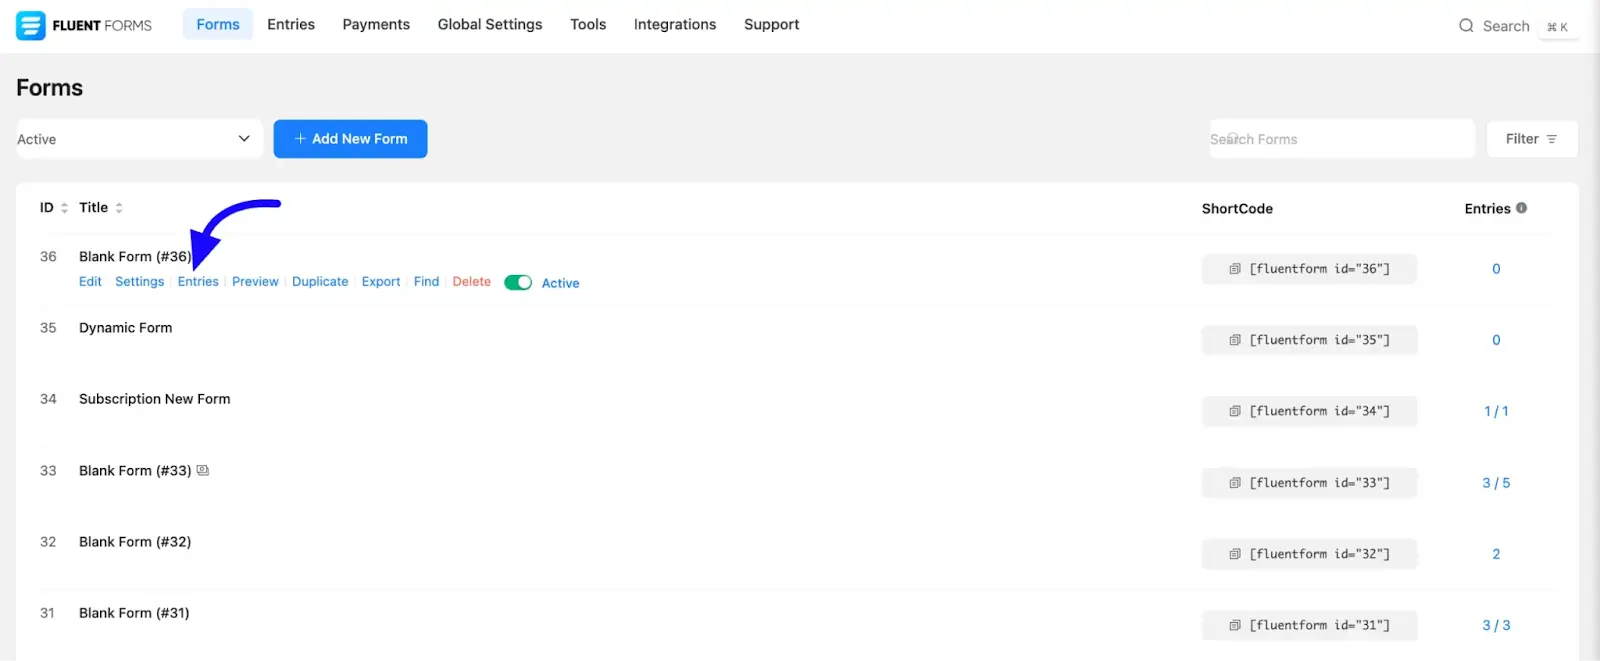Screen dimensions: 1600x661
Task: Click the Active label beside form 36 switch
Action: point(560,283)
